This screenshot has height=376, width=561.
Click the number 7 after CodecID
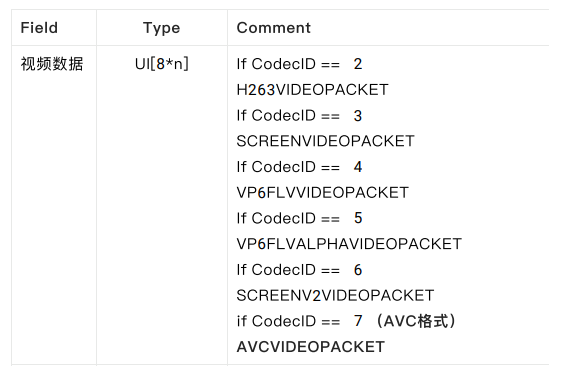pyautogui.click(x=358, y=321)
